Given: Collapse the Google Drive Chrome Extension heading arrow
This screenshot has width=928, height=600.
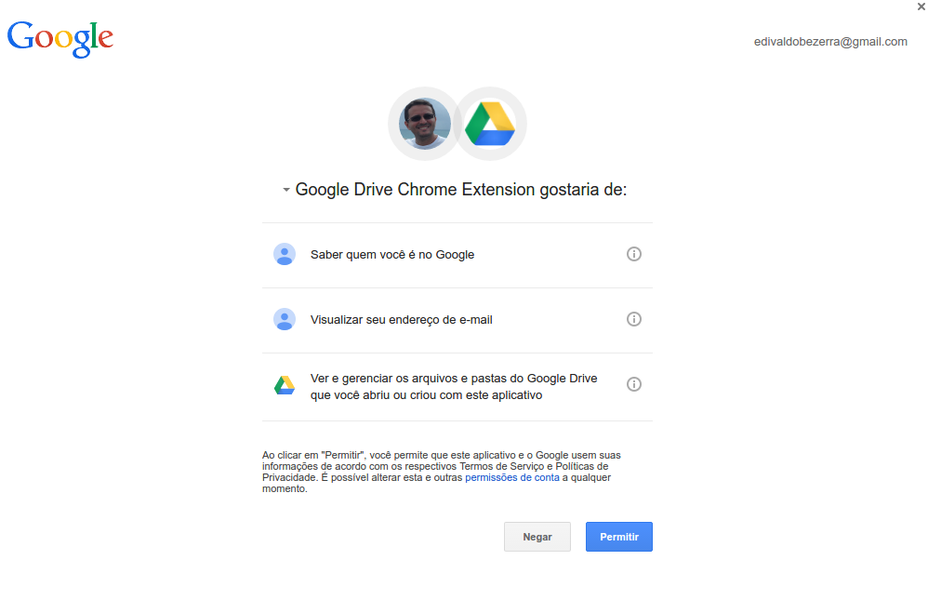Looking at the screenshot, I should (x=286, y=190).
